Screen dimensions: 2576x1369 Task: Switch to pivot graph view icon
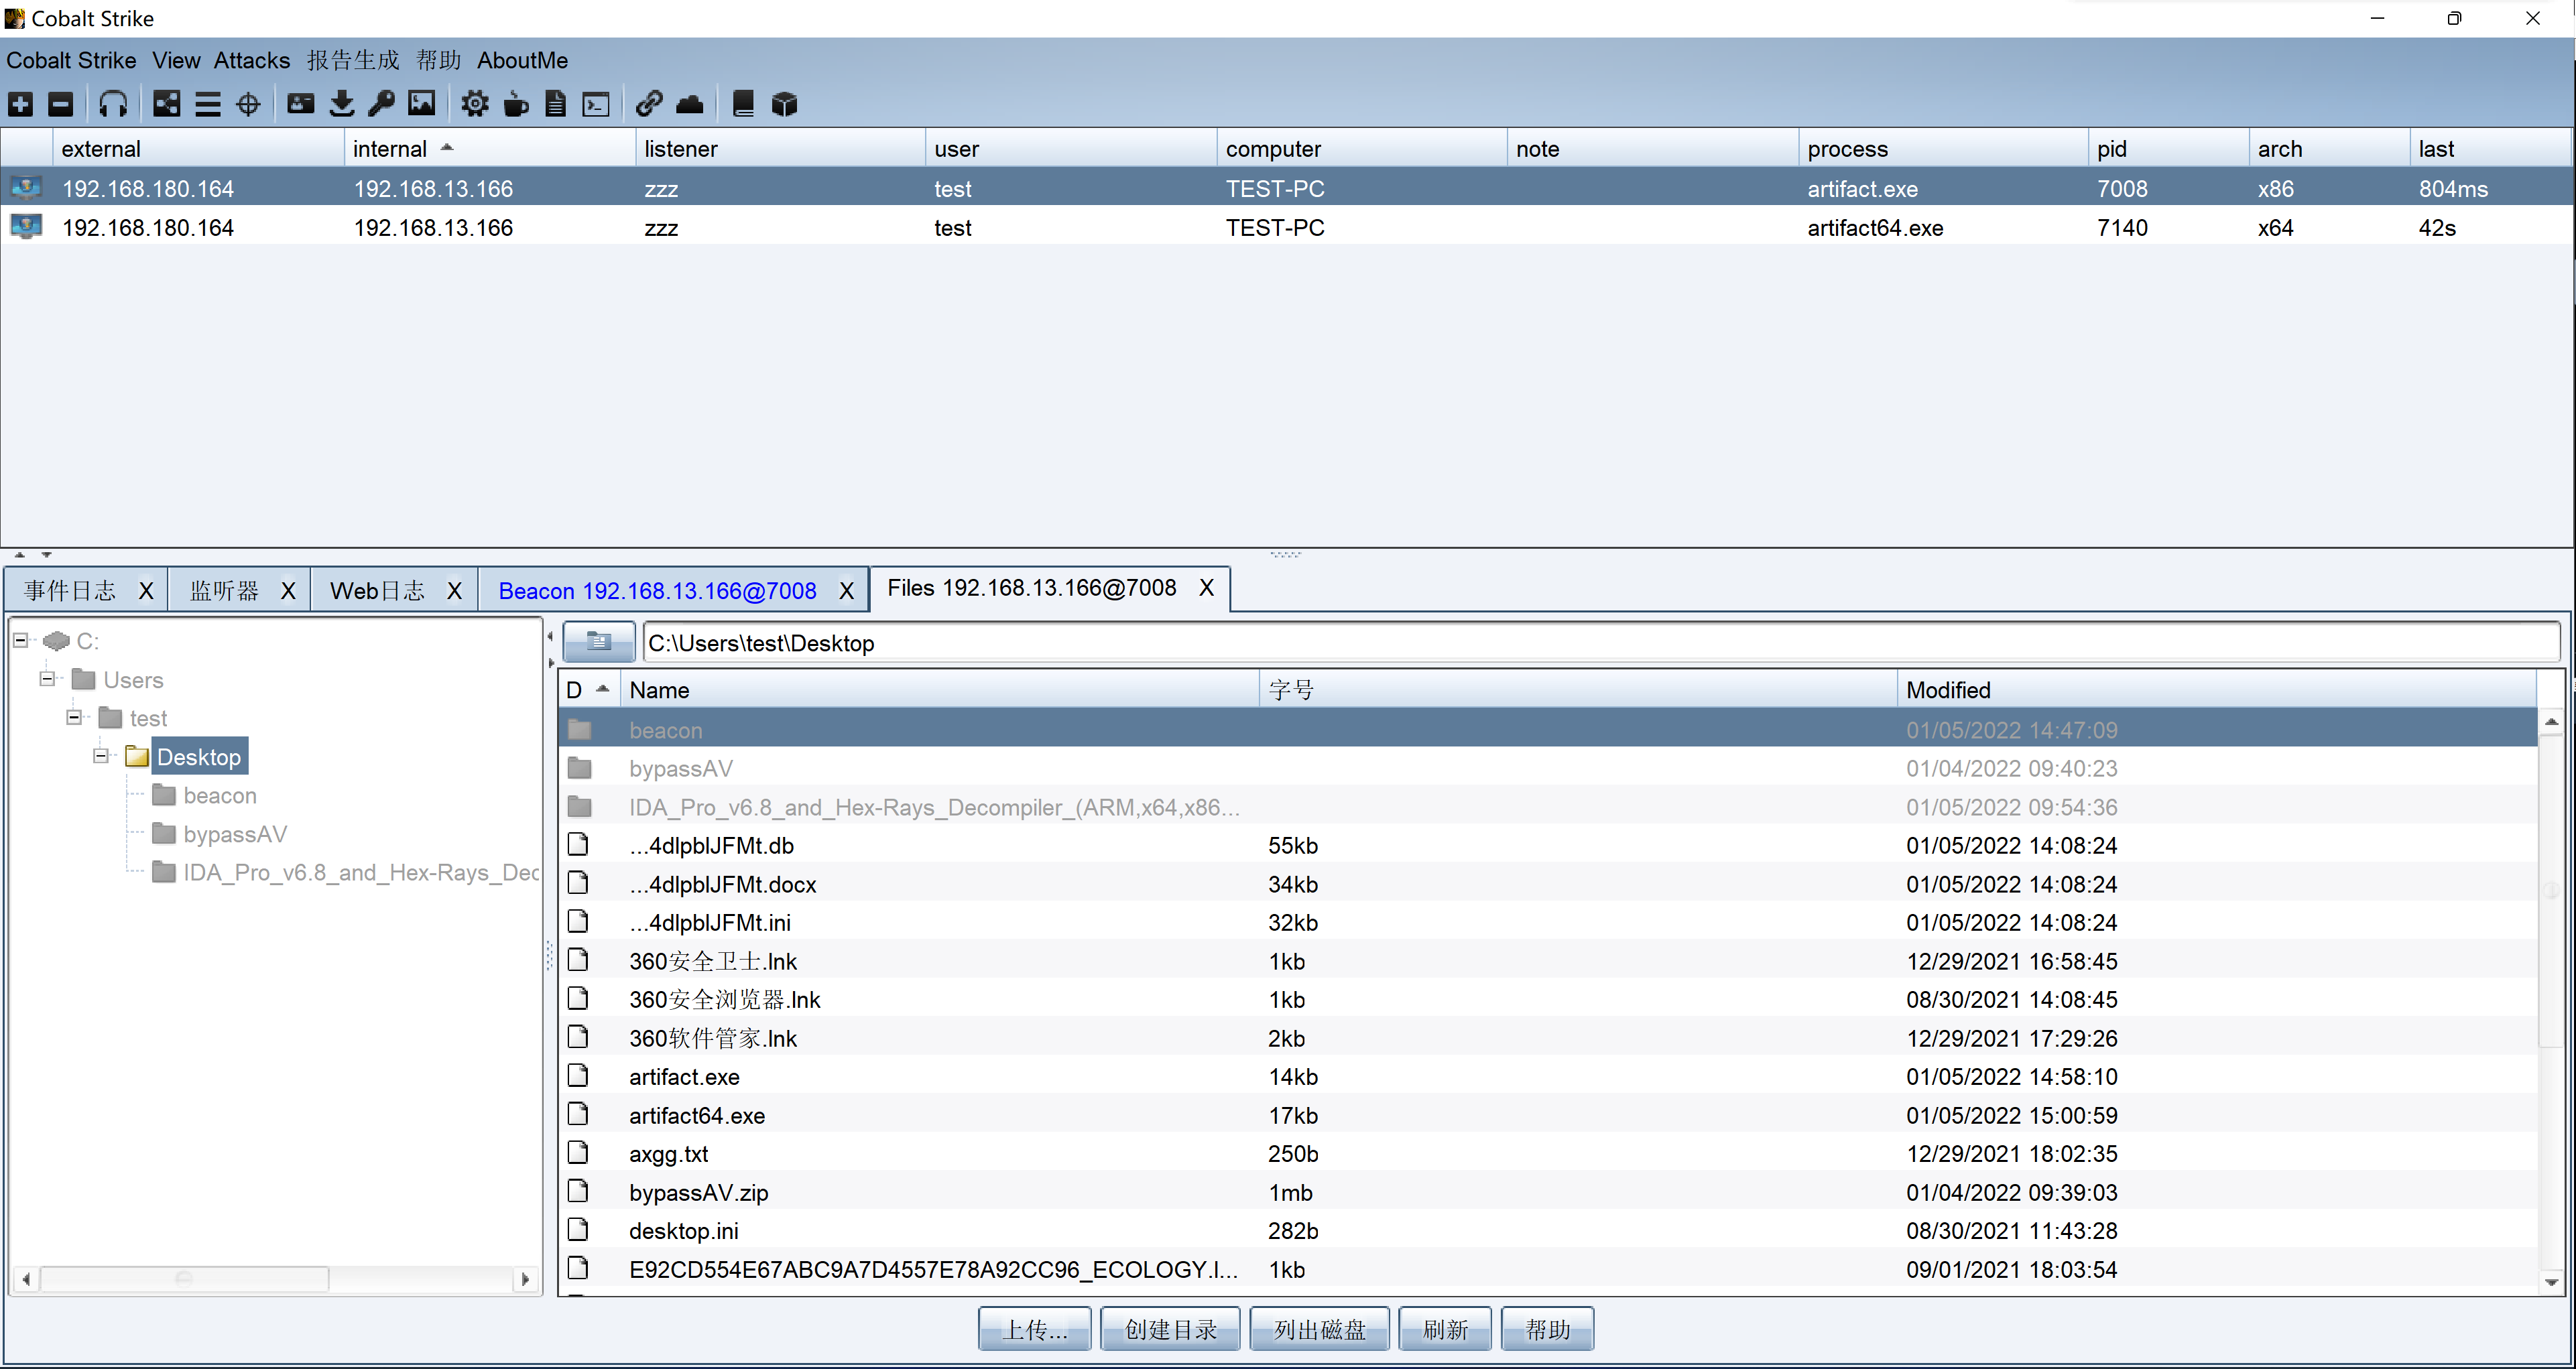coord(166,104)
